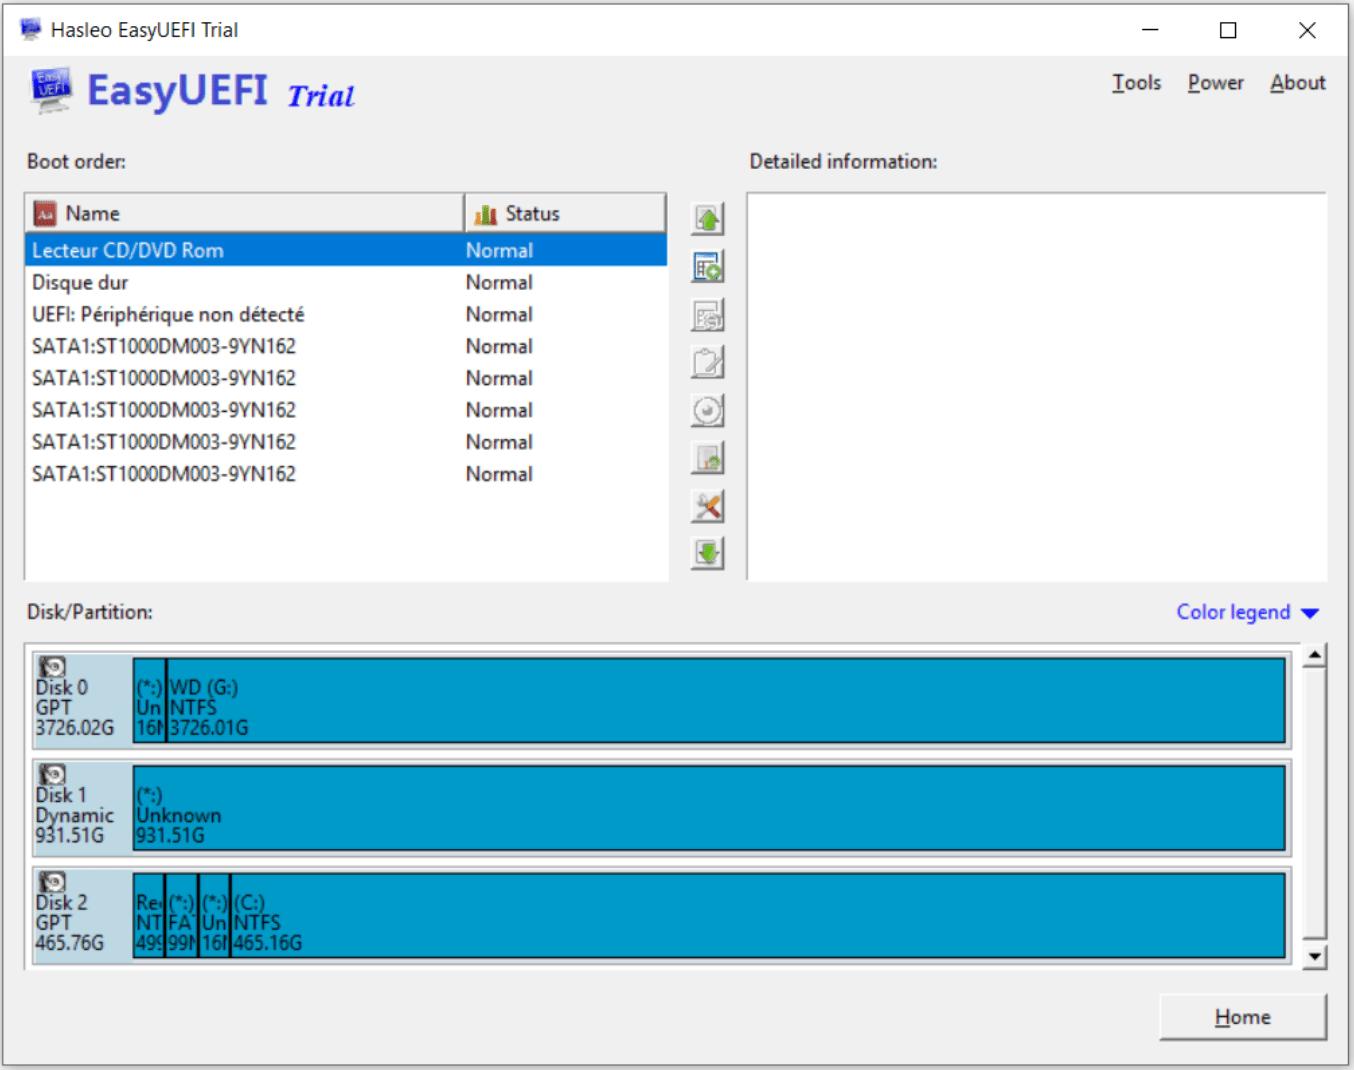Click the Status column chart icon
1354x1070 pixels.
tap(486, 214)
